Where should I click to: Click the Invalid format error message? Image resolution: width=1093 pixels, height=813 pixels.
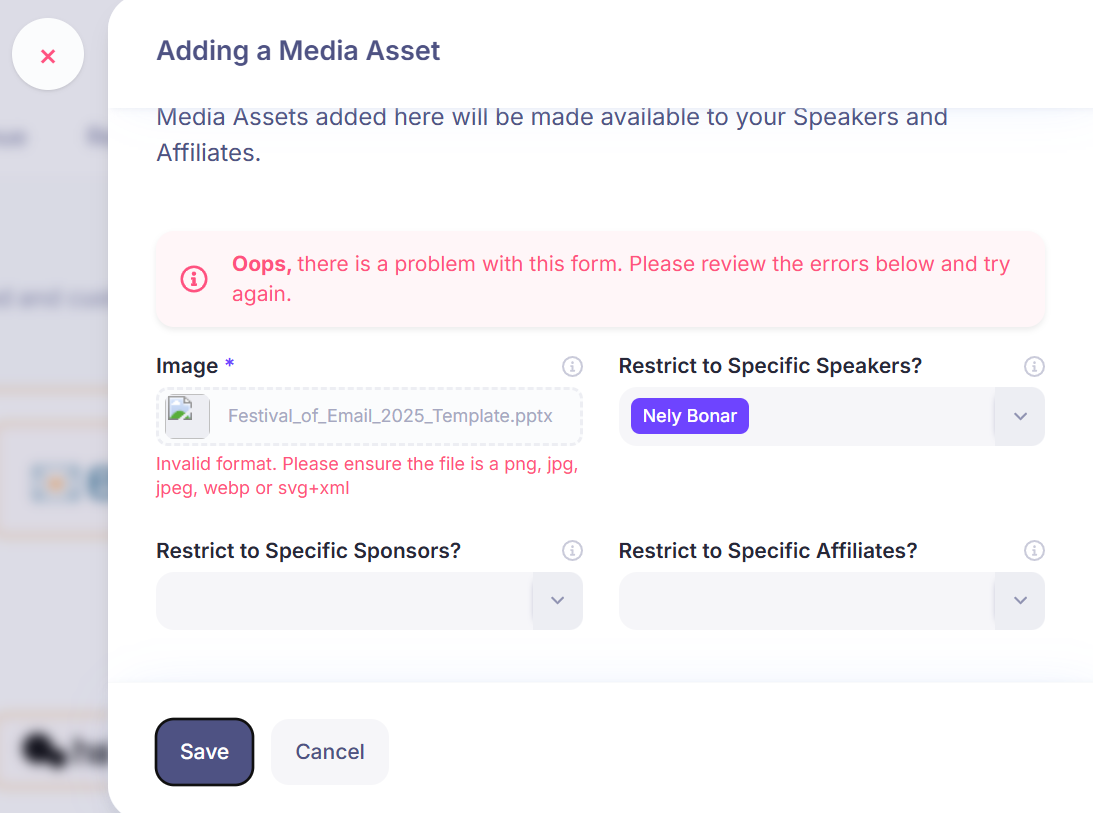point(367,476)
